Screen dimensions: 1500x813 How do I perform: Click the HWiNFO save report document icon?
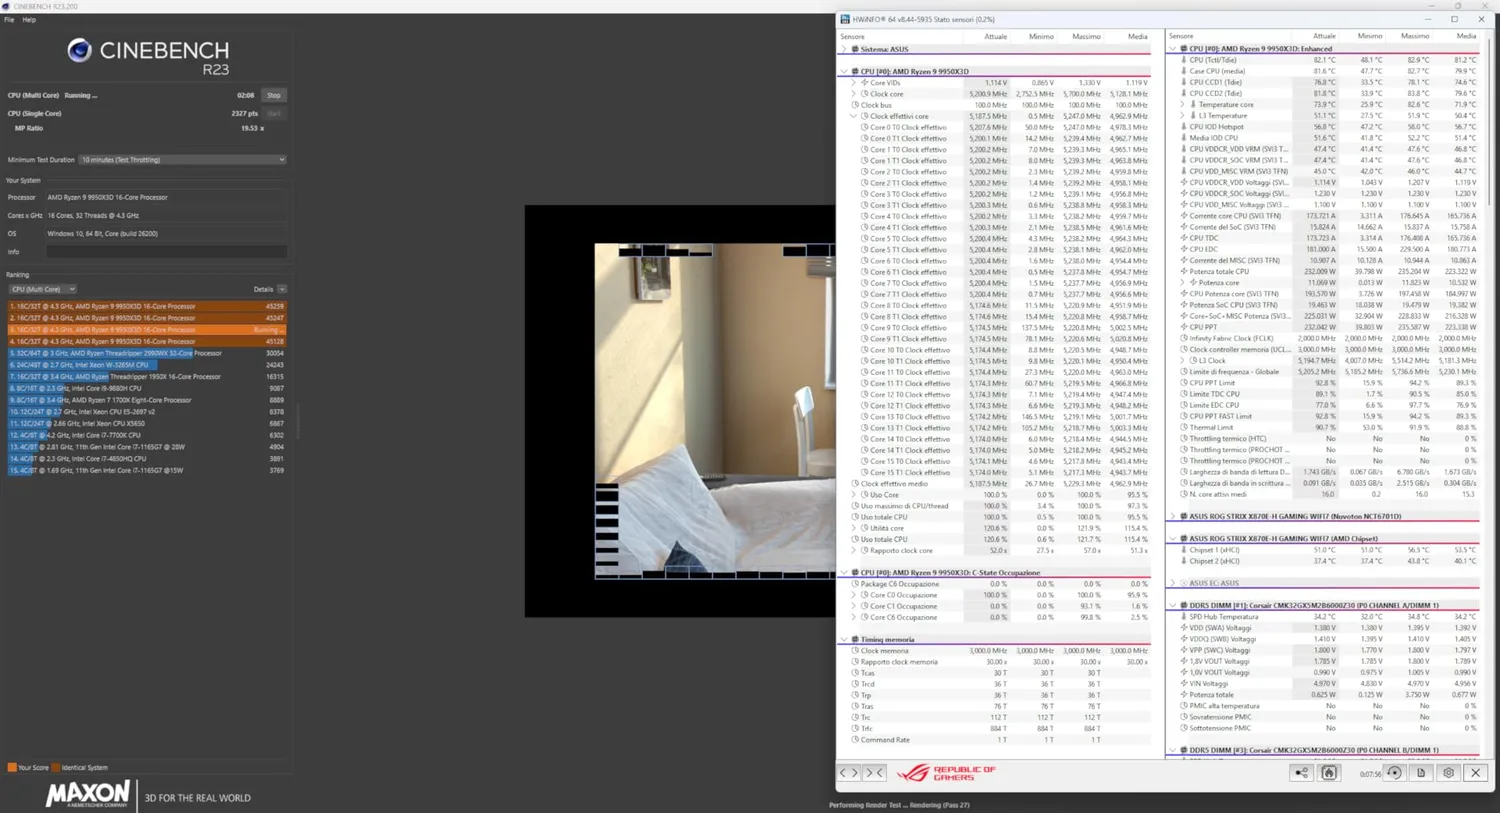[x=1421, y=773]
